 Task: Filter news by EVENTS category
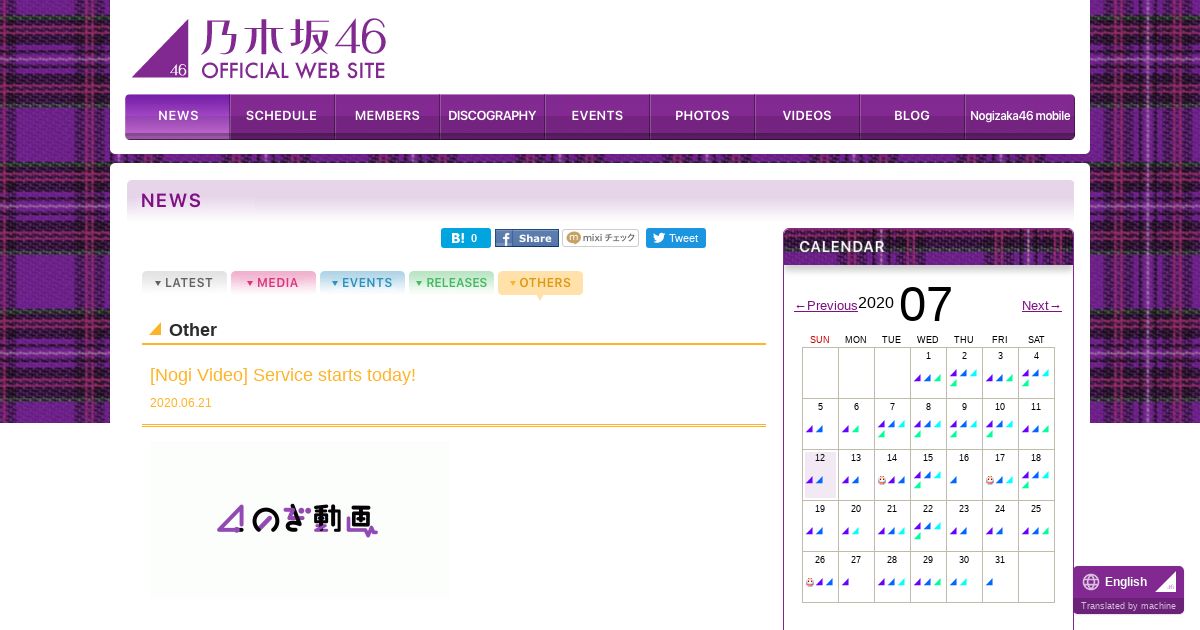coord(362,283)
